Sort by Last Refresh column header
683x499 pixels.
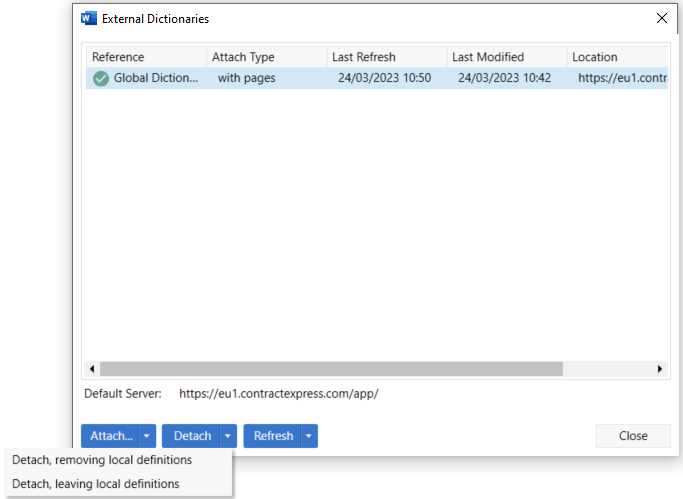[387, 57]
